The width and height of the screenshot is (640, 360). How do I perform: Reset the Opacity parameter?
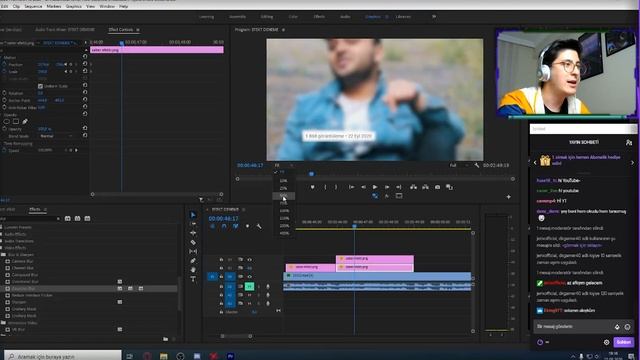[85, 128]
